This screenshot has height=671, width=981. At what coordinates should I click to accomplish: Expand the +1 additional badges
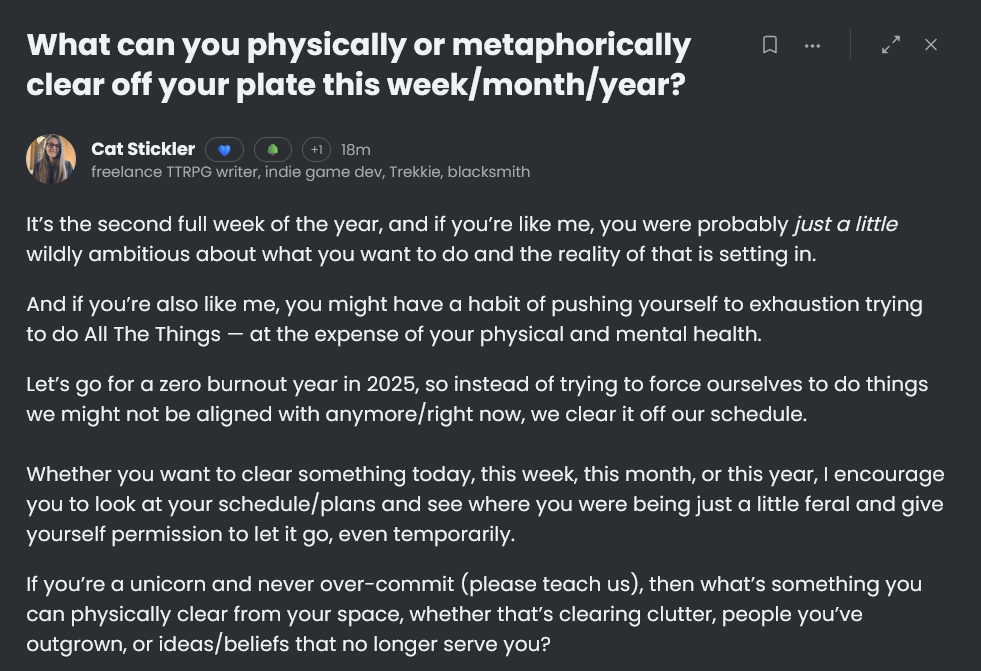[316, 150]
